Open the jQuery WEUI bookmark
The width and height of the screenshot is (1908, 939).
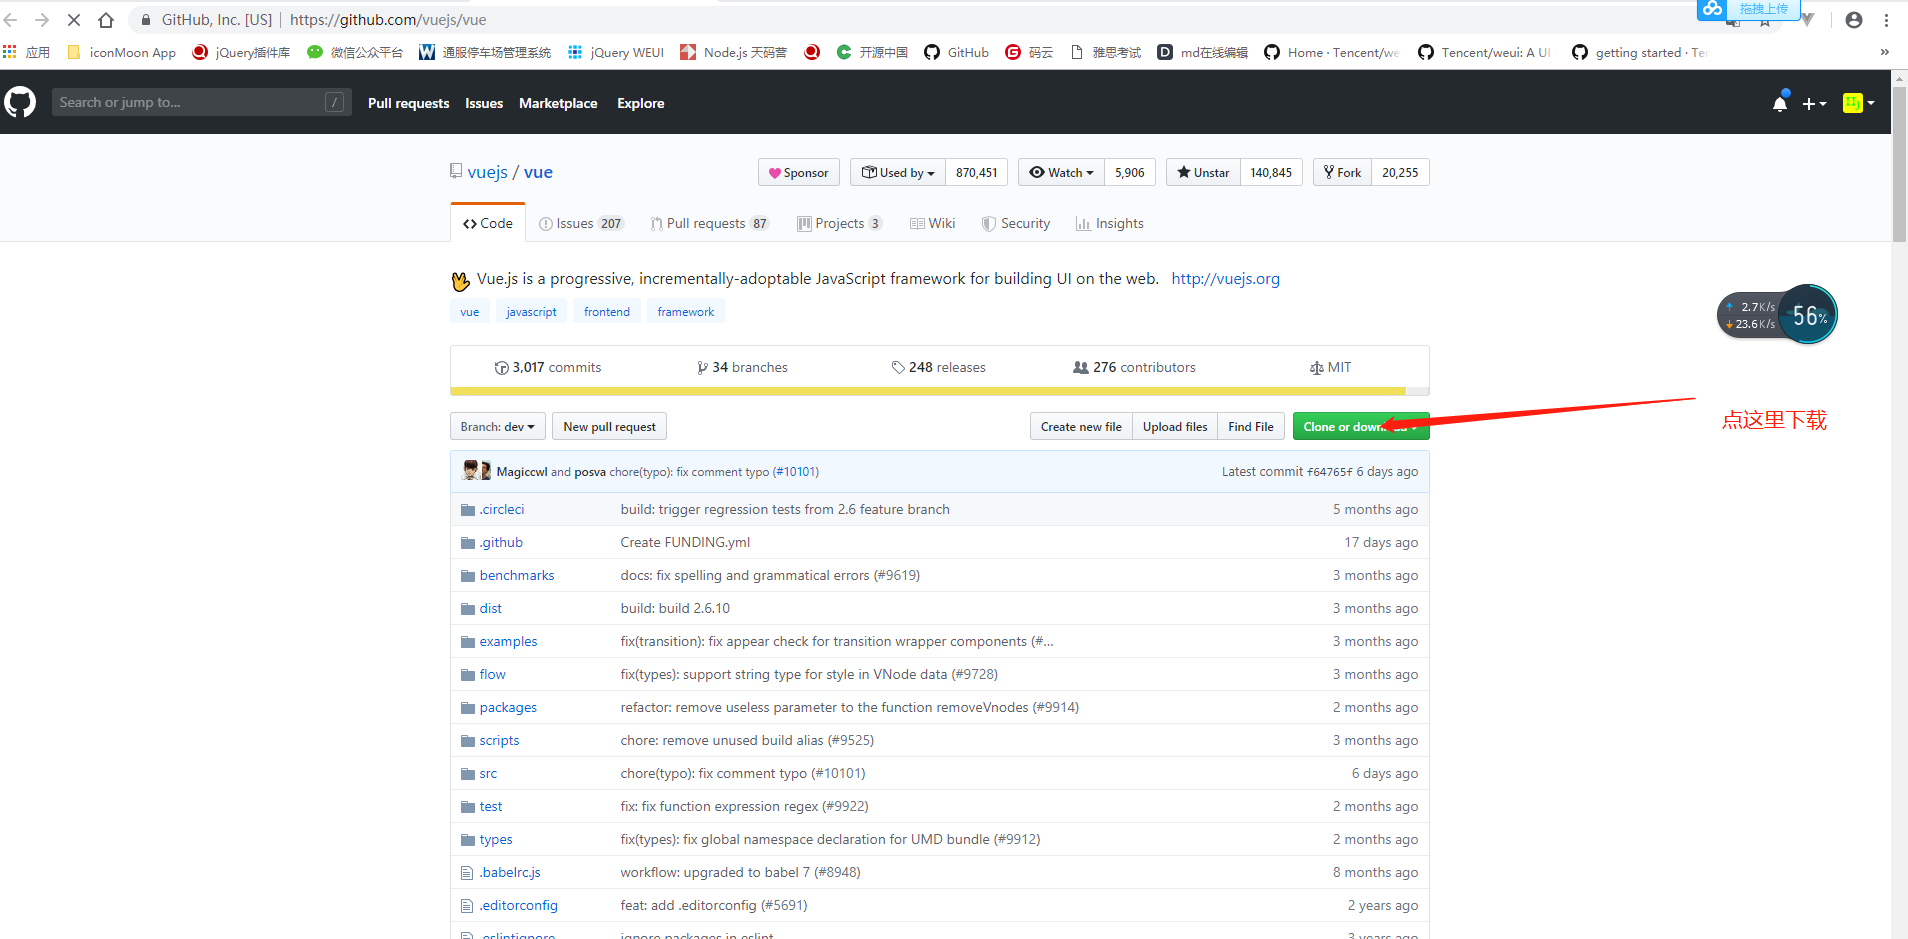(x=616, y=52)
